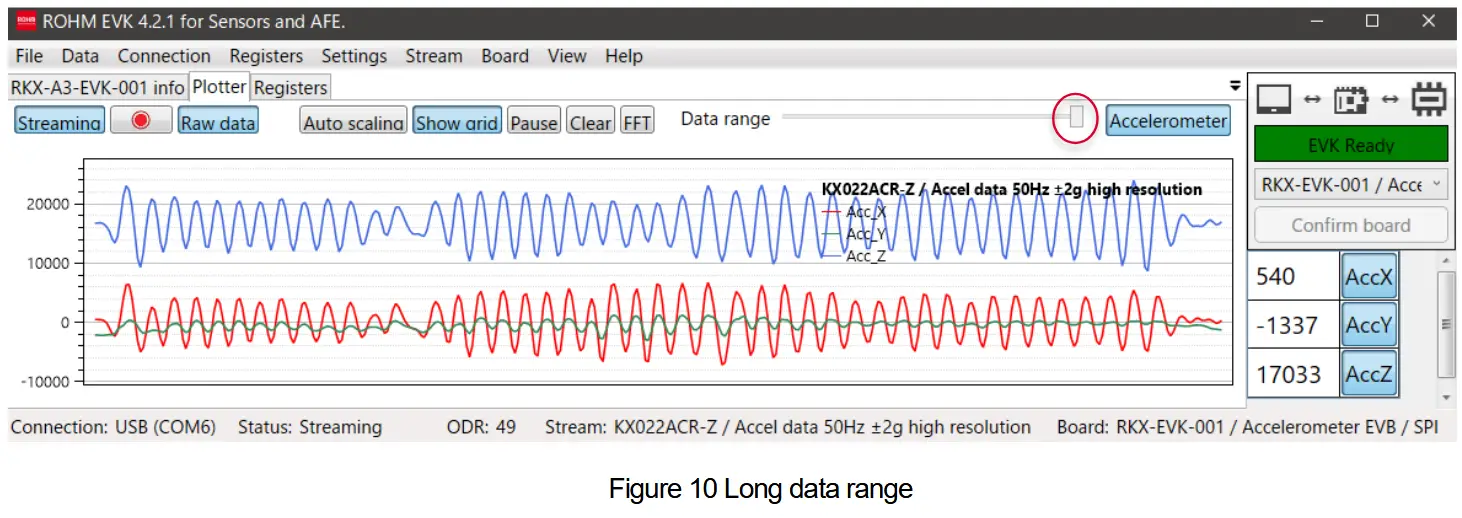Click the sensor board icon
Image resolution: width=1462 pixels, height=518 pixels.
[x=1428, y=99]
